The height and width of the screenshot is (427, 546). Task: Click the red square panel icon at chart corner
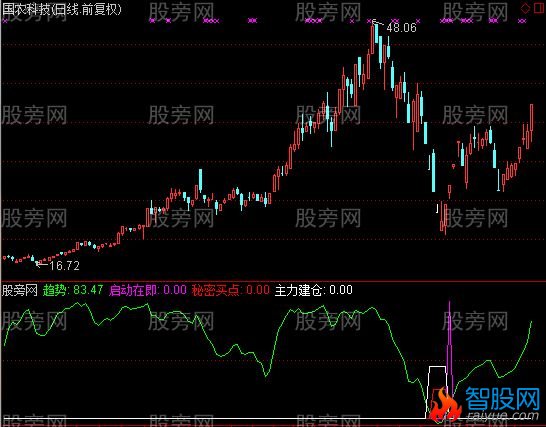coord(538,8)
